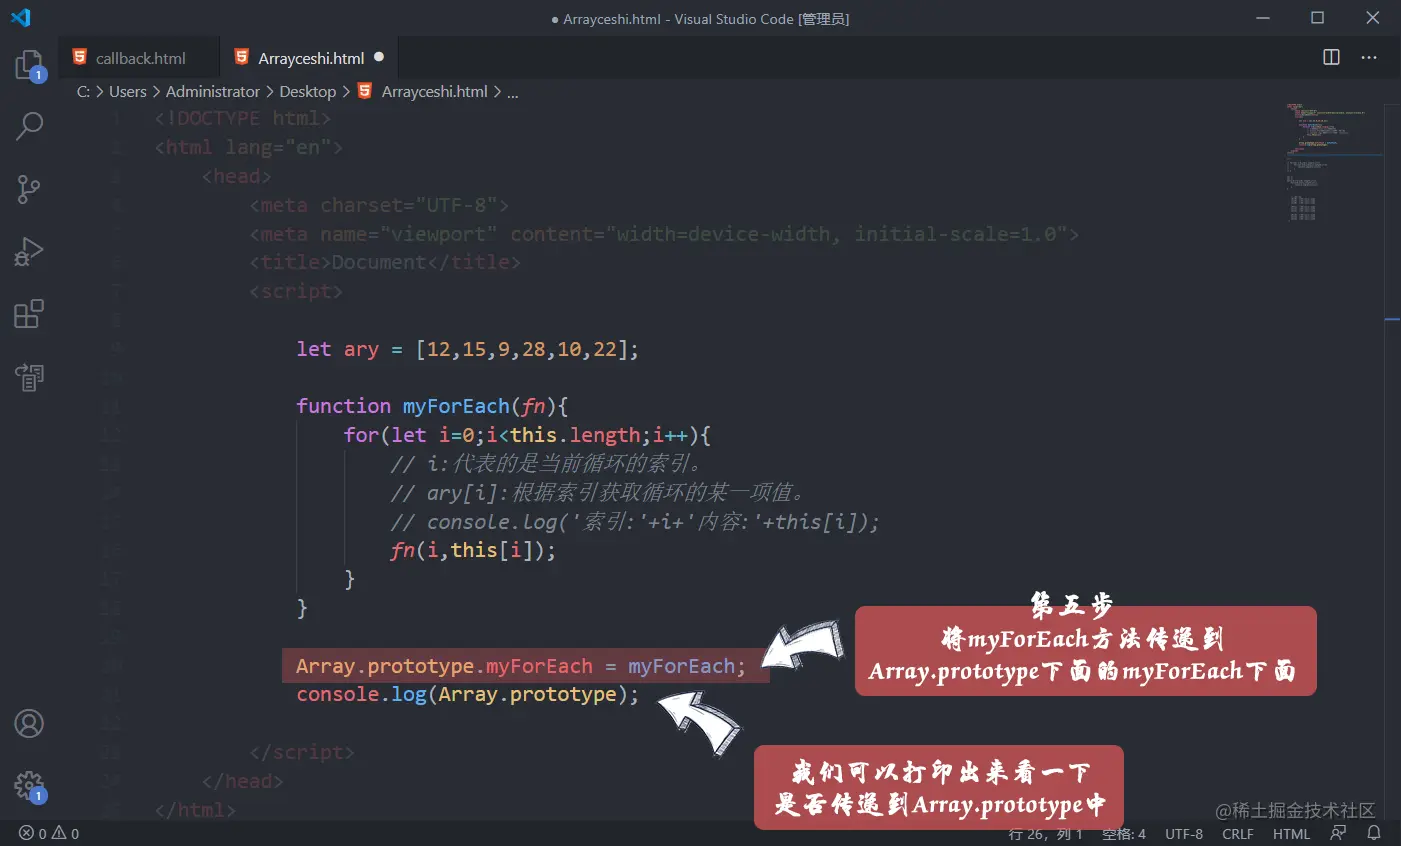The height and width of the screenshot is (846, 1401).
Task: Split the editor into two panes
Action: tap(1330, 57)
